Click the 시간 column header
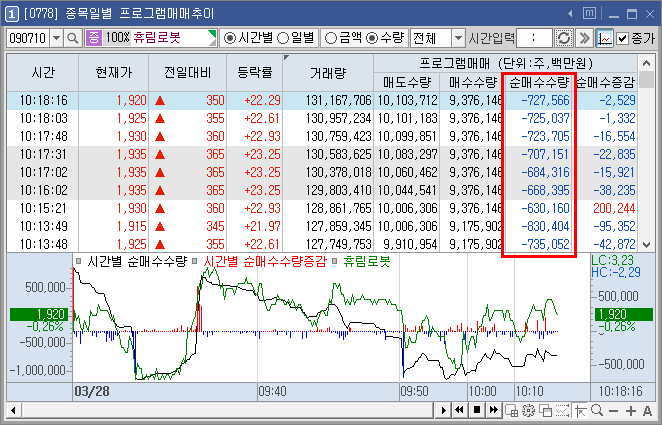The image size is (662, 425). coord(43,73)
